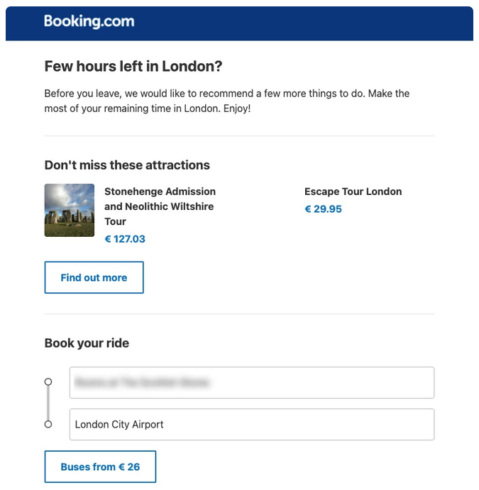479x490 pixels.
Task: Click the Booking.com logo in header
Action: [x=89, y=22]
